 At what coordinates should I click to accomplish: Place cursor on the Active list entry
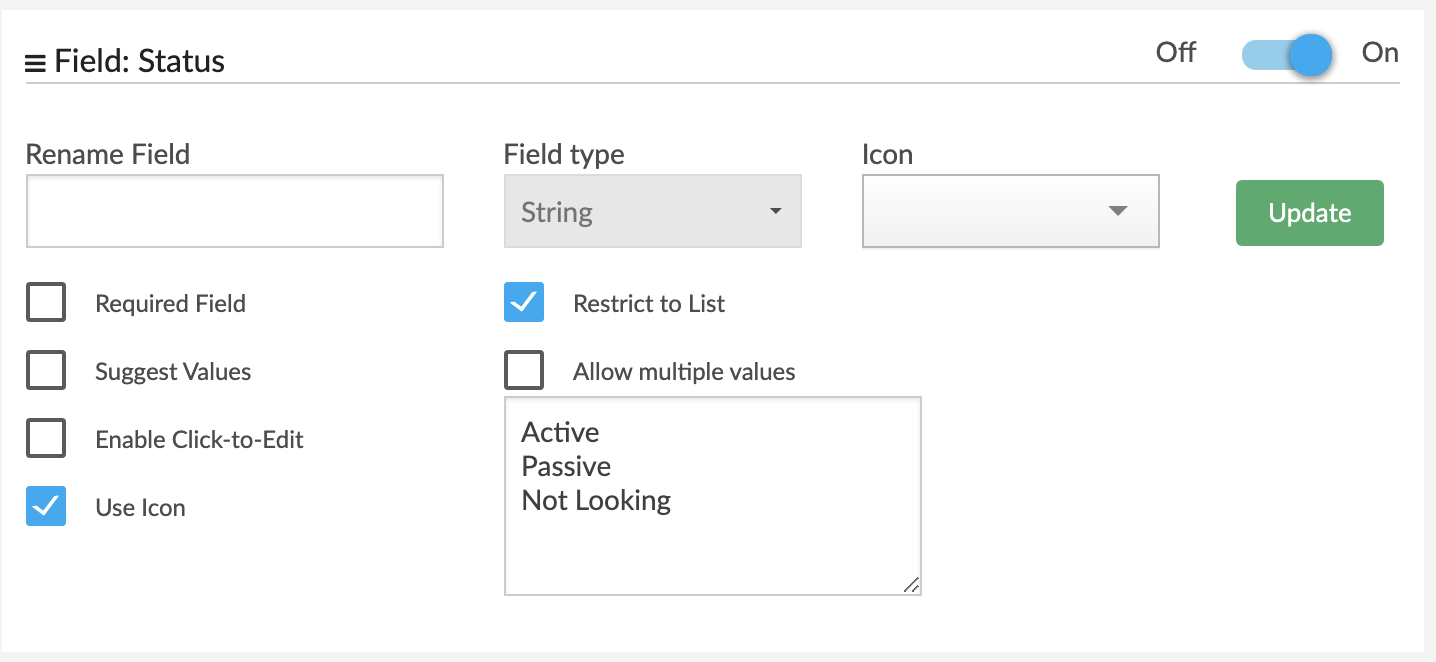coord(561,432)
